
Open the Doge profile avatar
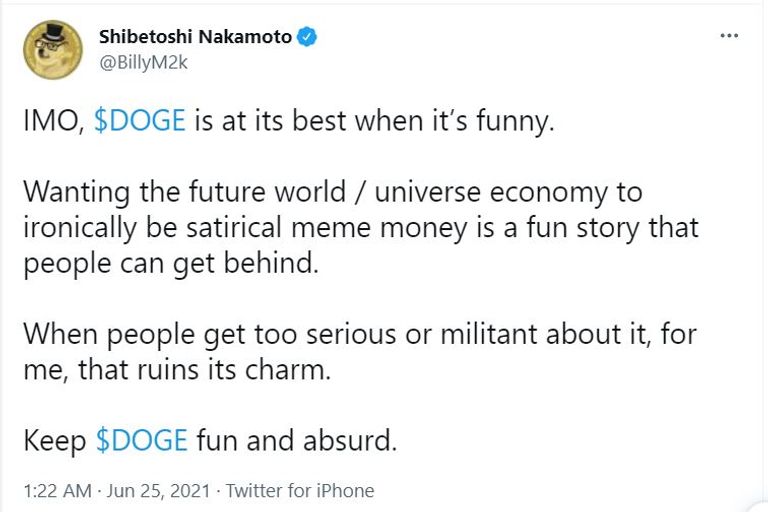50,47
